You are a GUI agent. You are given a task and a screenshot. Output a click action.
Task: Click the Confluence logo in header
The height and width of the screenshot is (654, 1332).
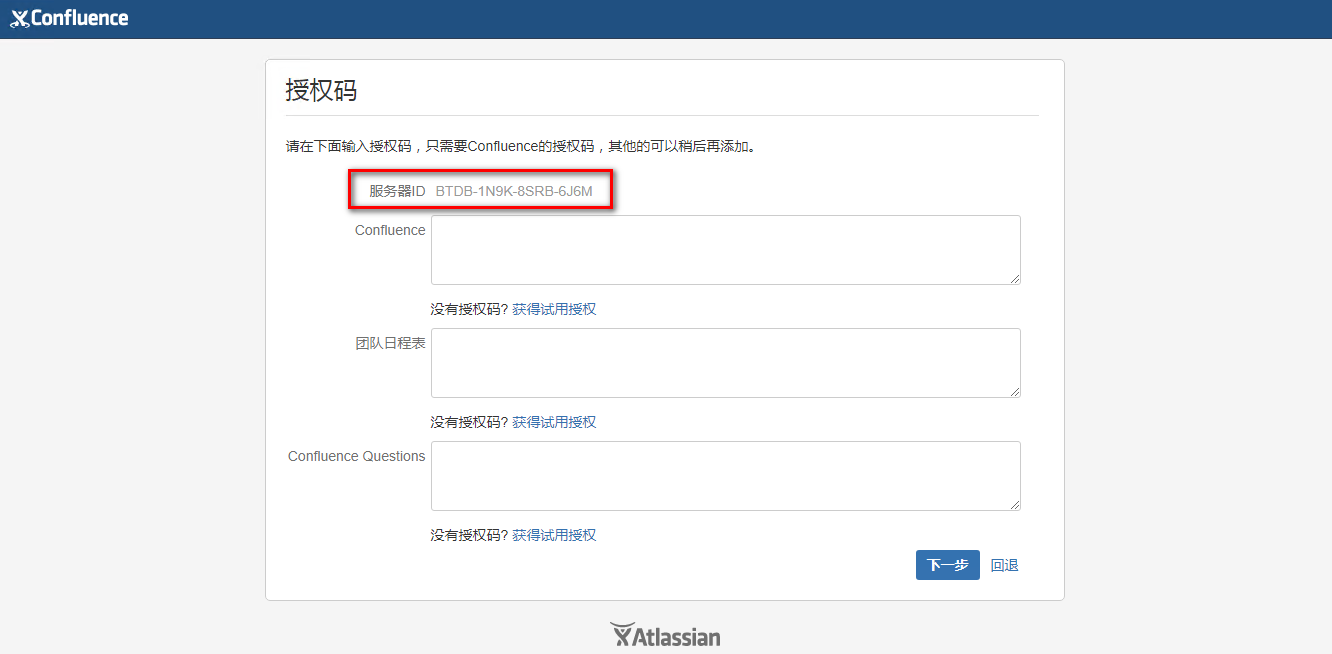pyautogui.click(x=69, y=18)
